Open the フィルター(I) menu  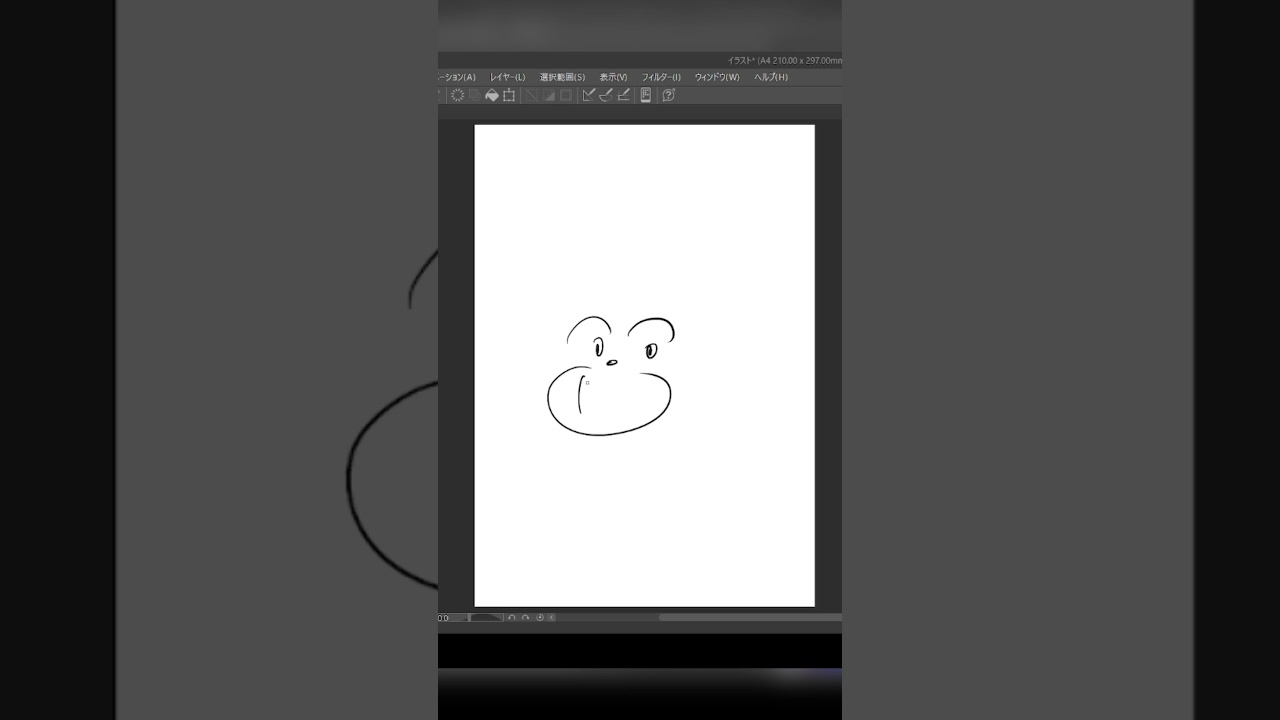[x=661, y=77]
